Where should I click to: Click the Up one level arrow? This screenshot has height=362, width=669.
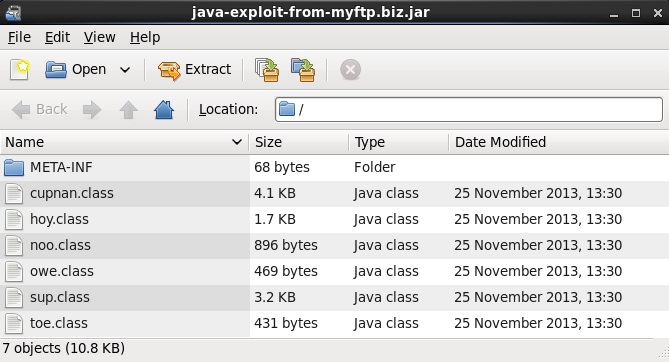128,110
